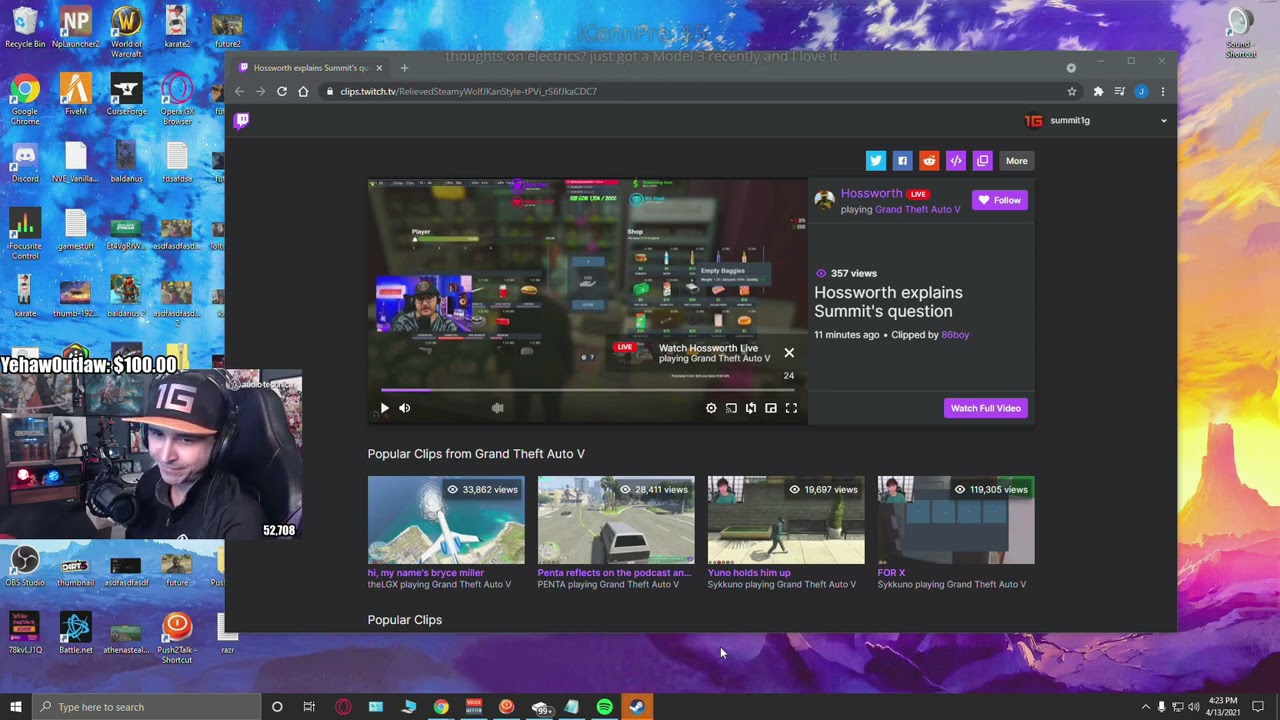Open the Chrome three-dot menu
Image resolution: width=1280 pixels, height=720 pixels.
tap(1162, 91)
